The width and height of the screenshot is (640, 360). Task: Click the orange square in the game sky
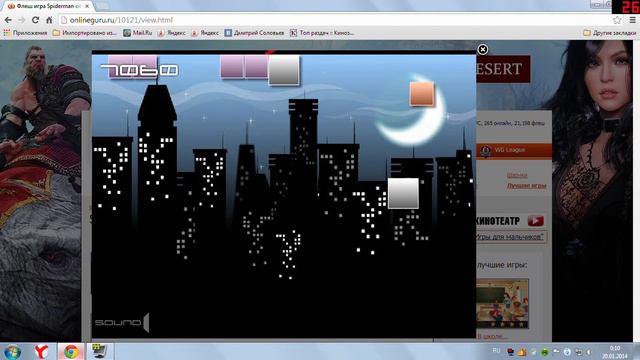click(422, 93)
